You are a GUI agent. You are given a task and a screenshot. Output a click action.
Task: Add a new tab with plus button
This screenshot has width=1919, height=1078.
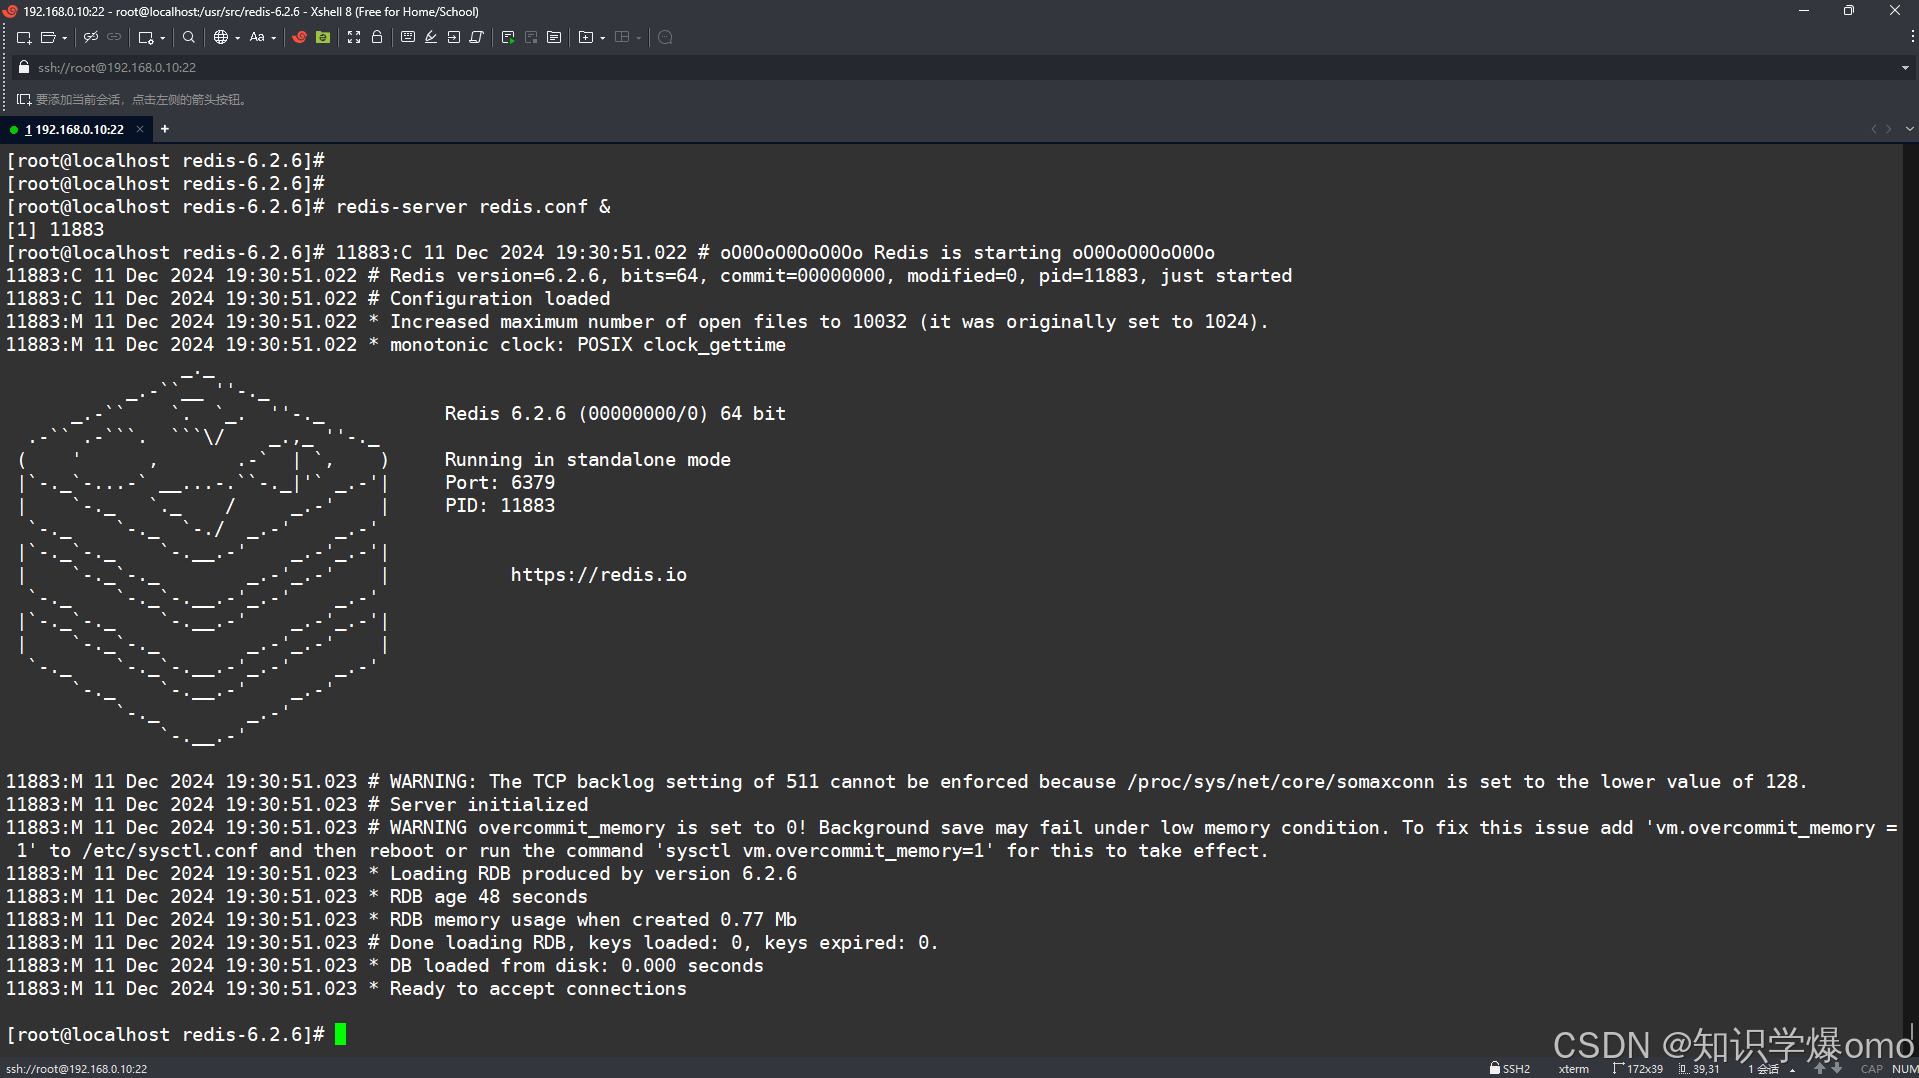pos(165,129)
